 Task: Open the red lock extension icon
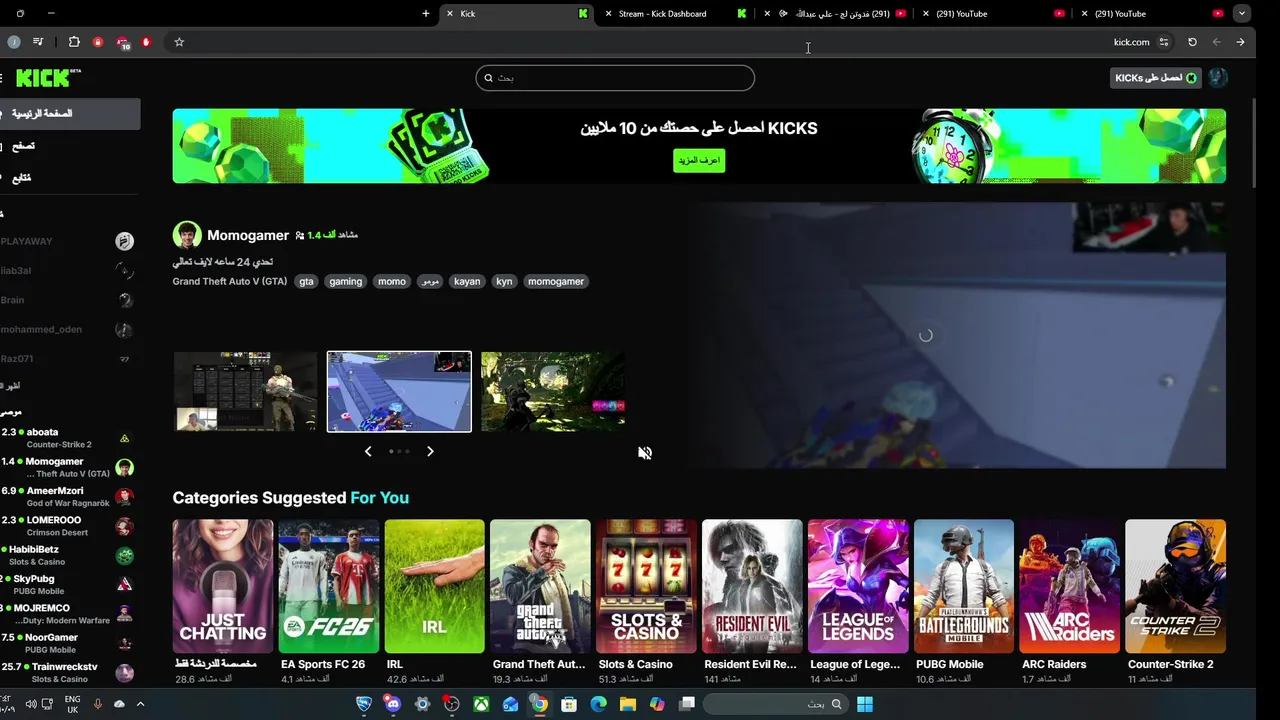click(98, 42)
